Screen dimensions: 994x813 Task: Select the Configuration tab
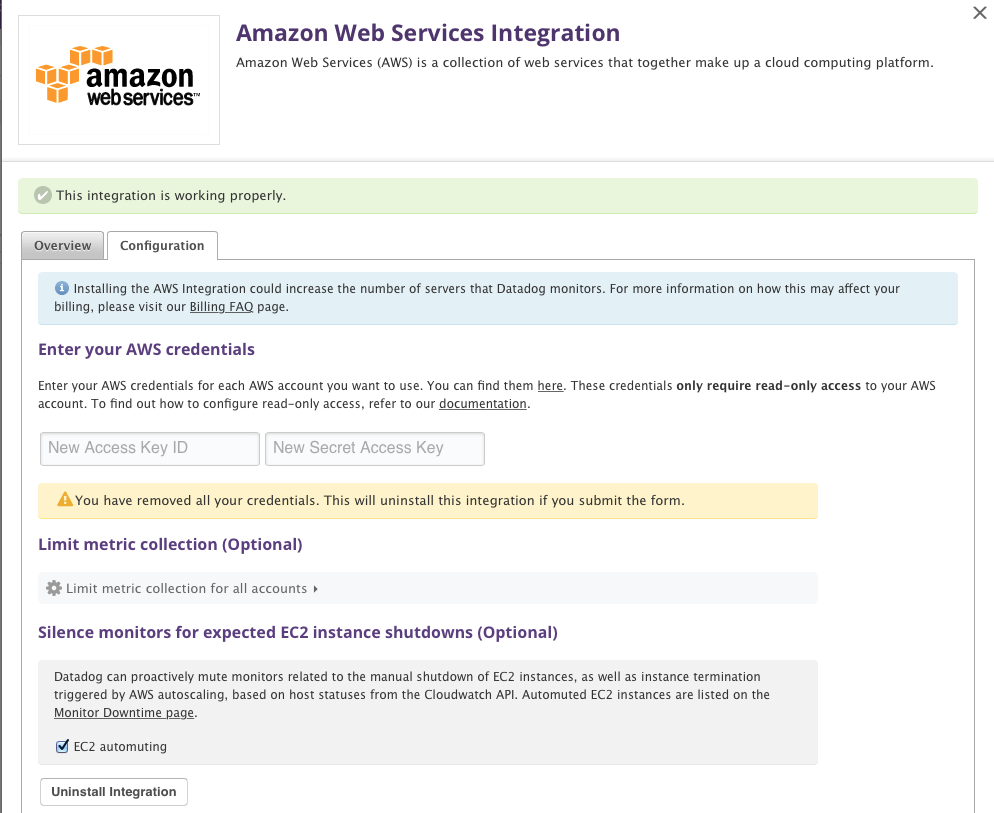(162, 246)
